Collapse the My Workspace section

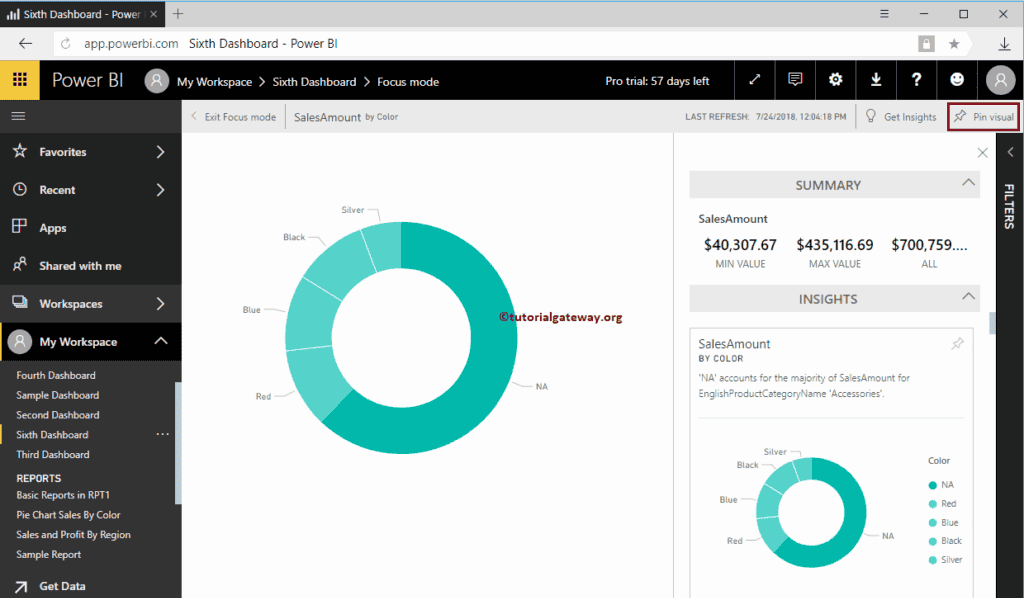click(x=160, y=342)
